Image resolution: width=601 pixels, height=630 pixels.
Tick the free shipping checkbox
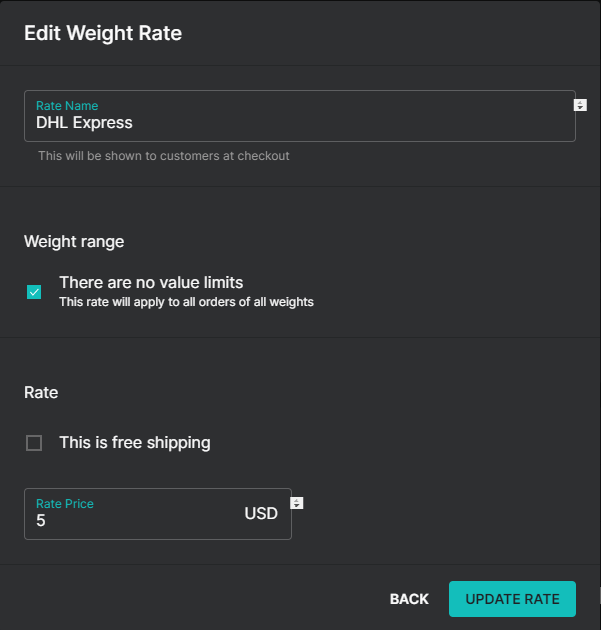point(34,443)
